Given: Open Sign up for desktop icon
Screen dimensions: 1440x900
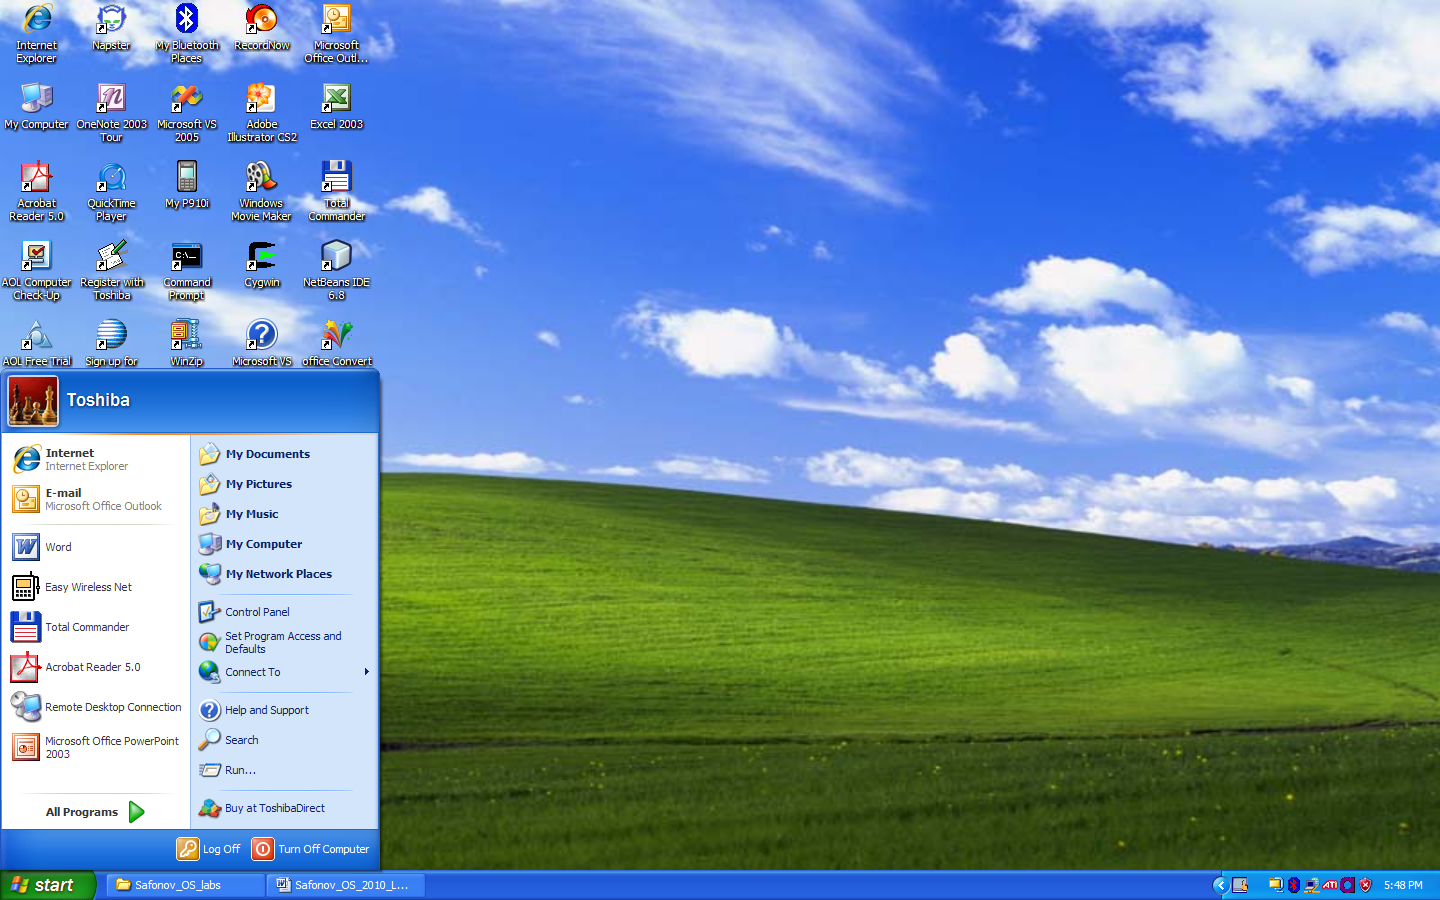Looking at the screenshot, I should tap(111, 342).
